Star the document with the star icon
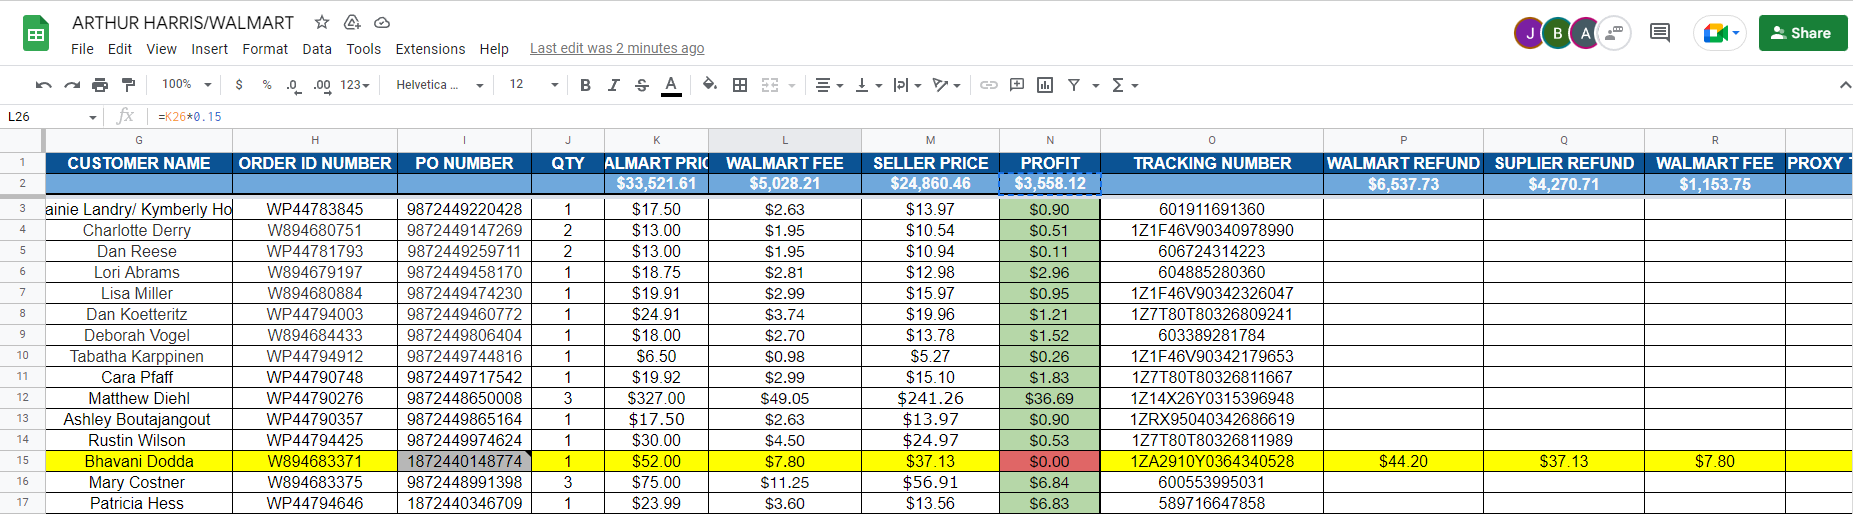Image resolution: width=1853 pixels, height=514 pixels. click(322, 22)
